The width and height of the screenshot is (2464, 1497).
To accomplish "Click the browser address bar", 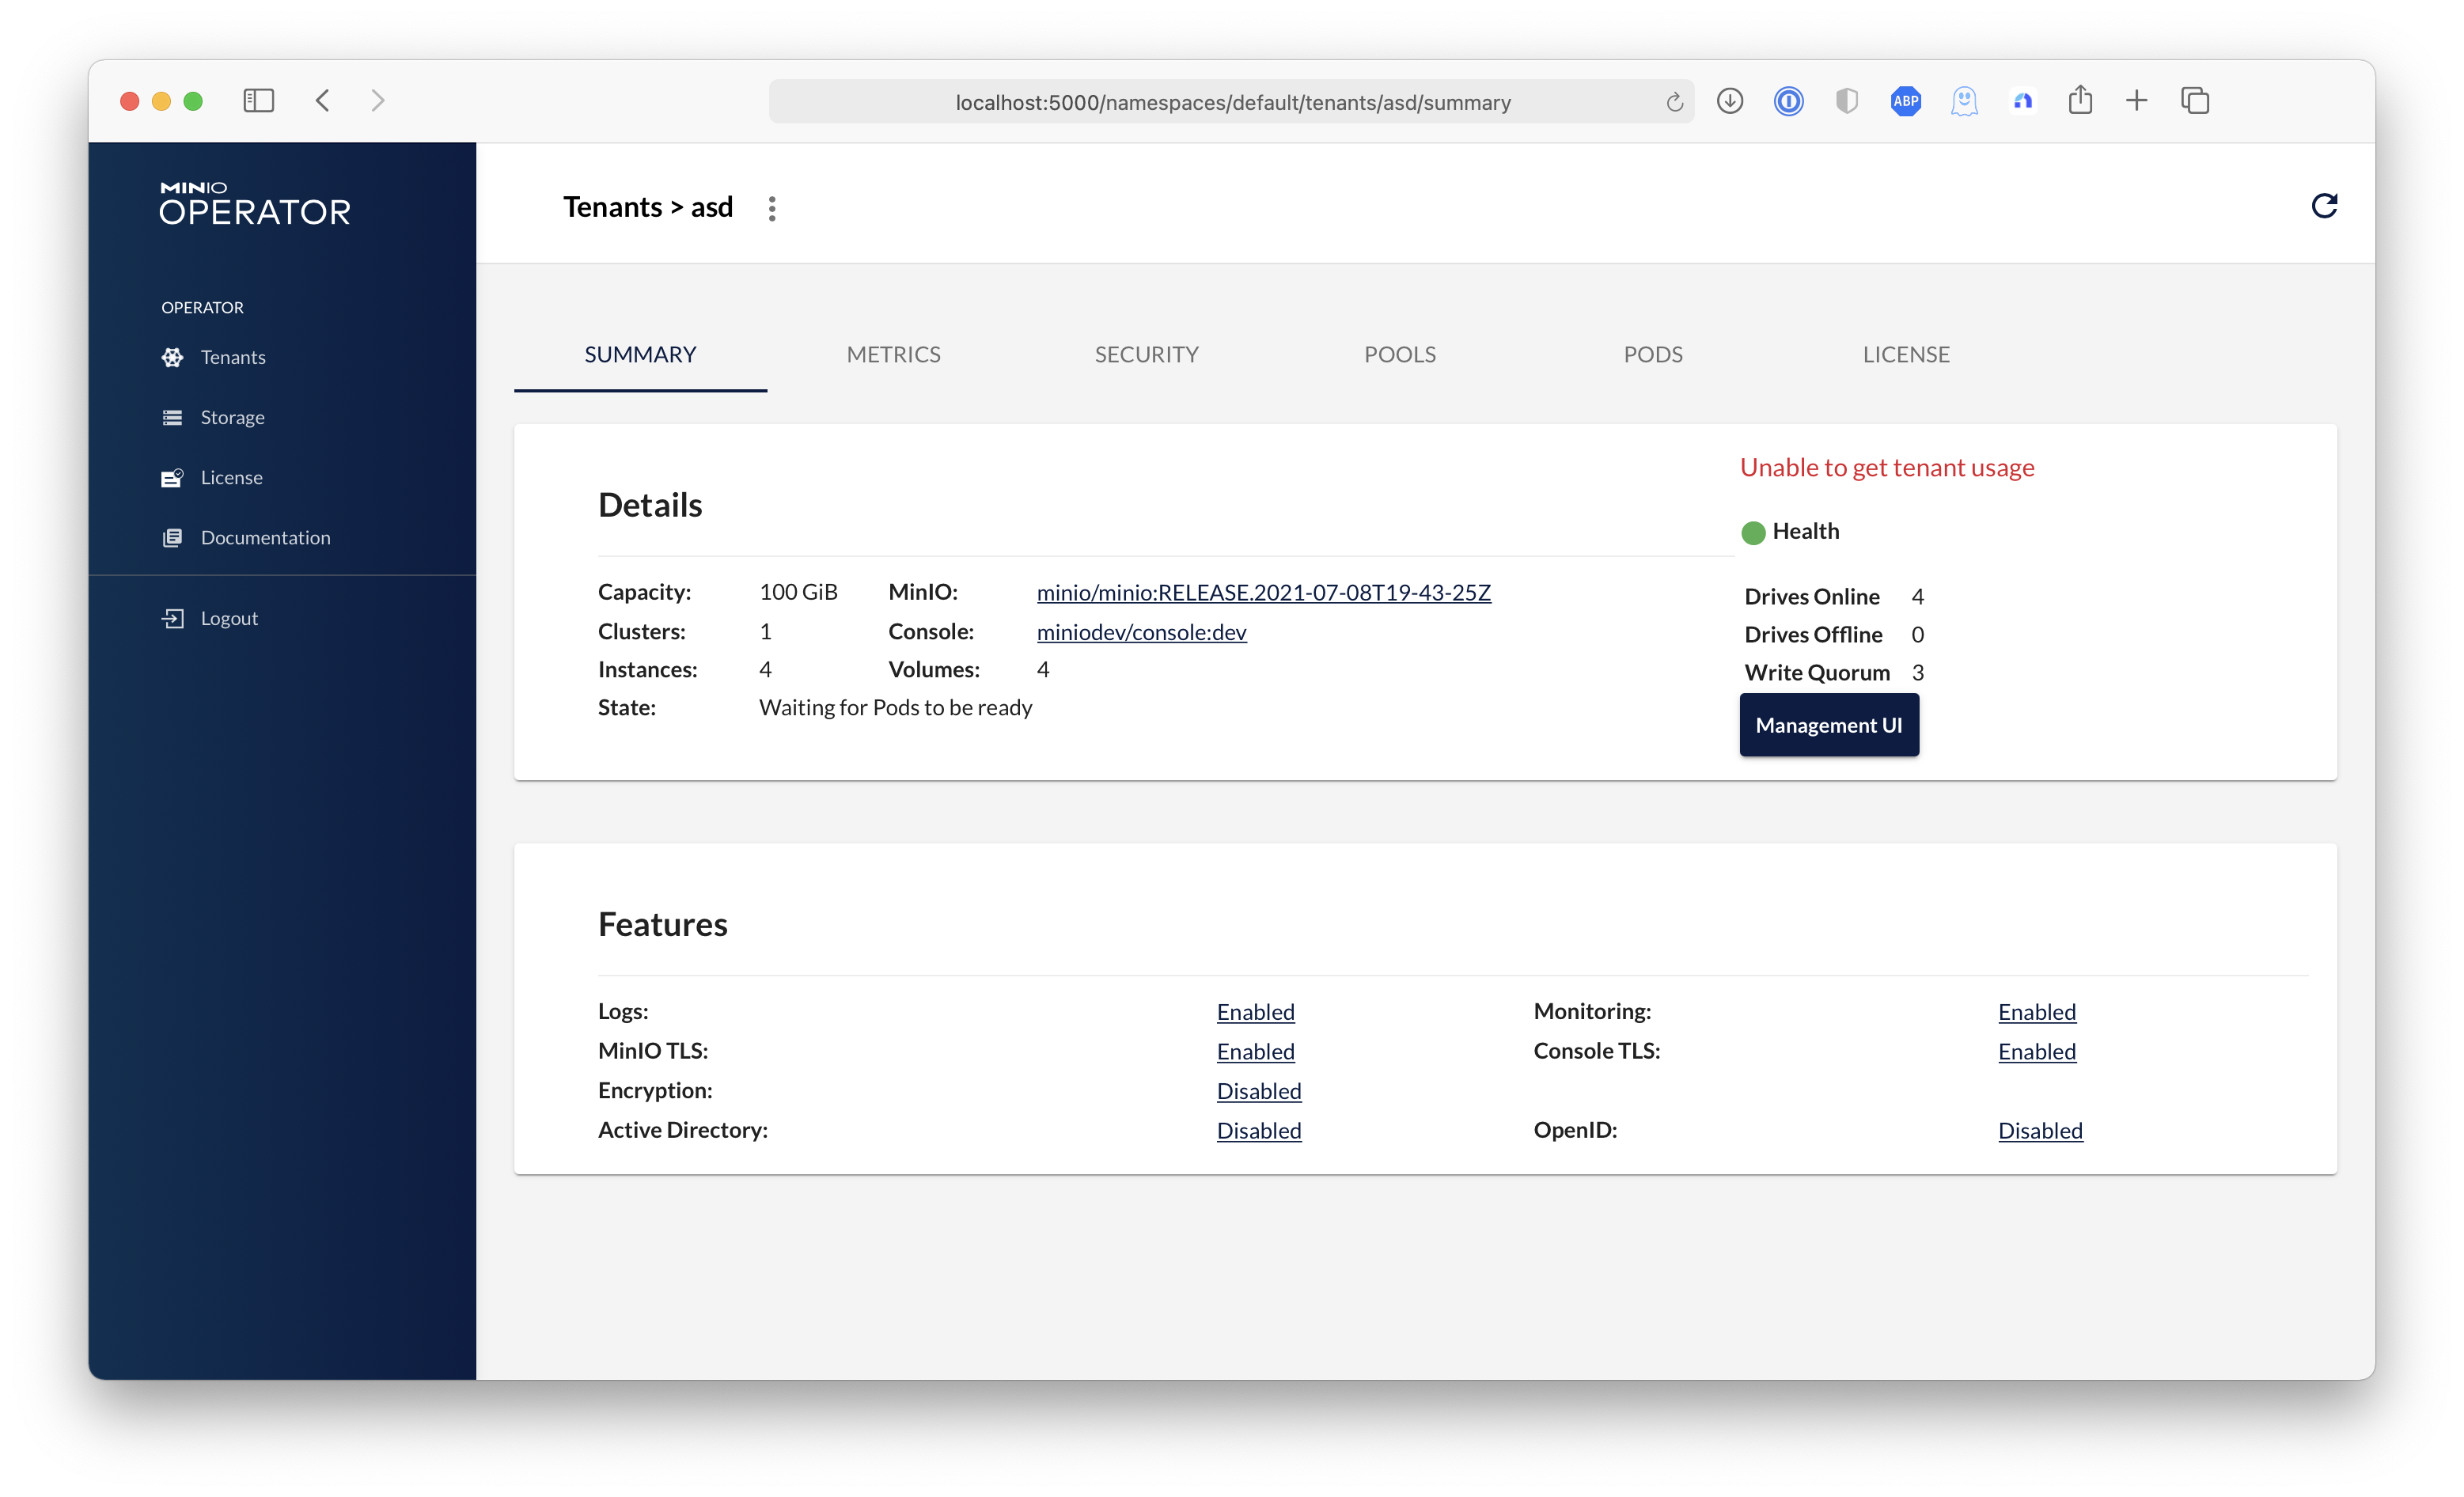I will click(1231, 102).
